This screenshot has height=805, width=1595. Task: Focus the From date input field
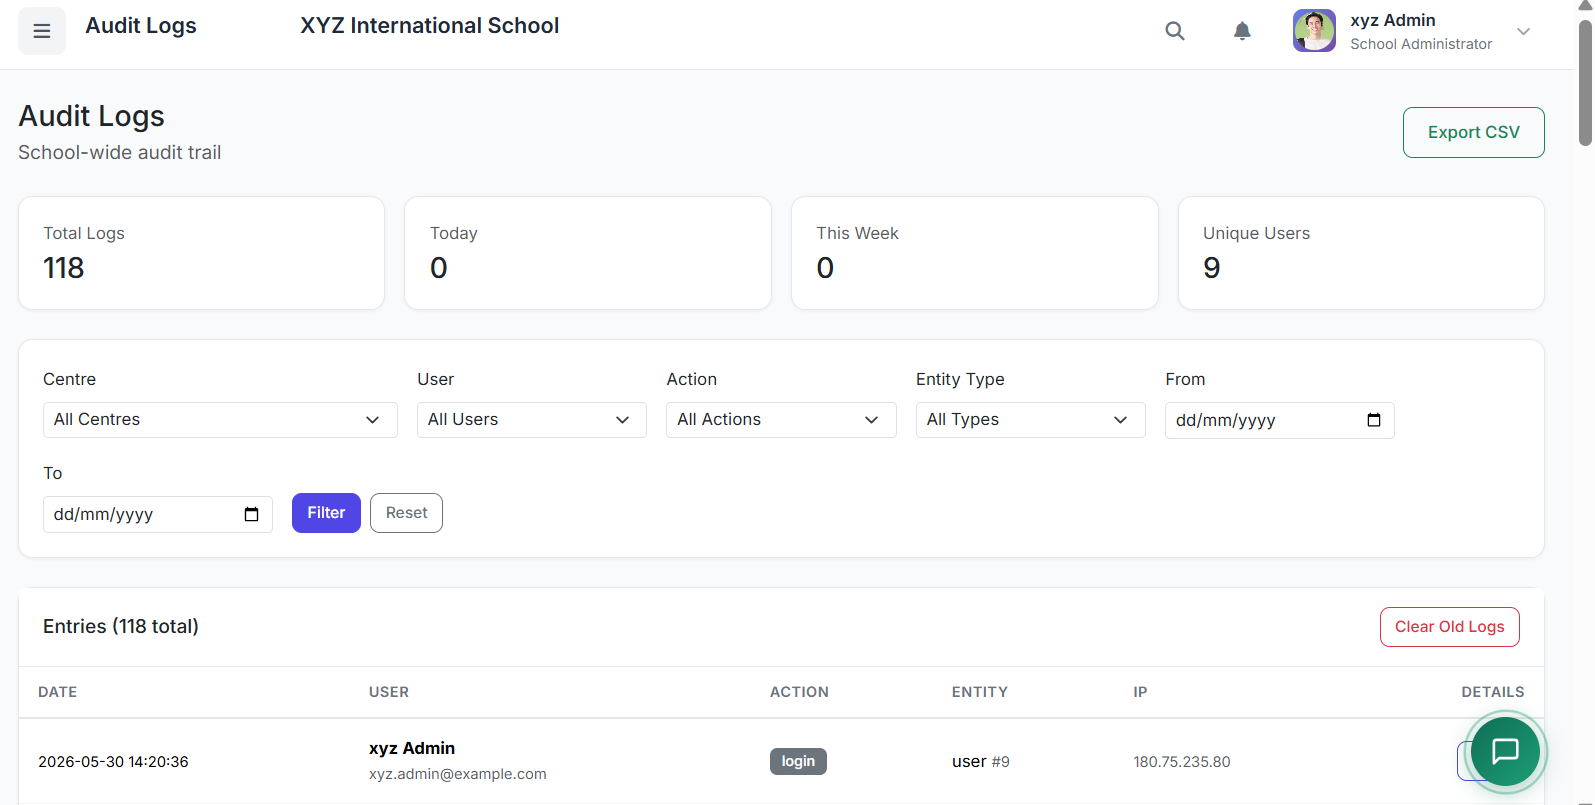pos(1280,420)
